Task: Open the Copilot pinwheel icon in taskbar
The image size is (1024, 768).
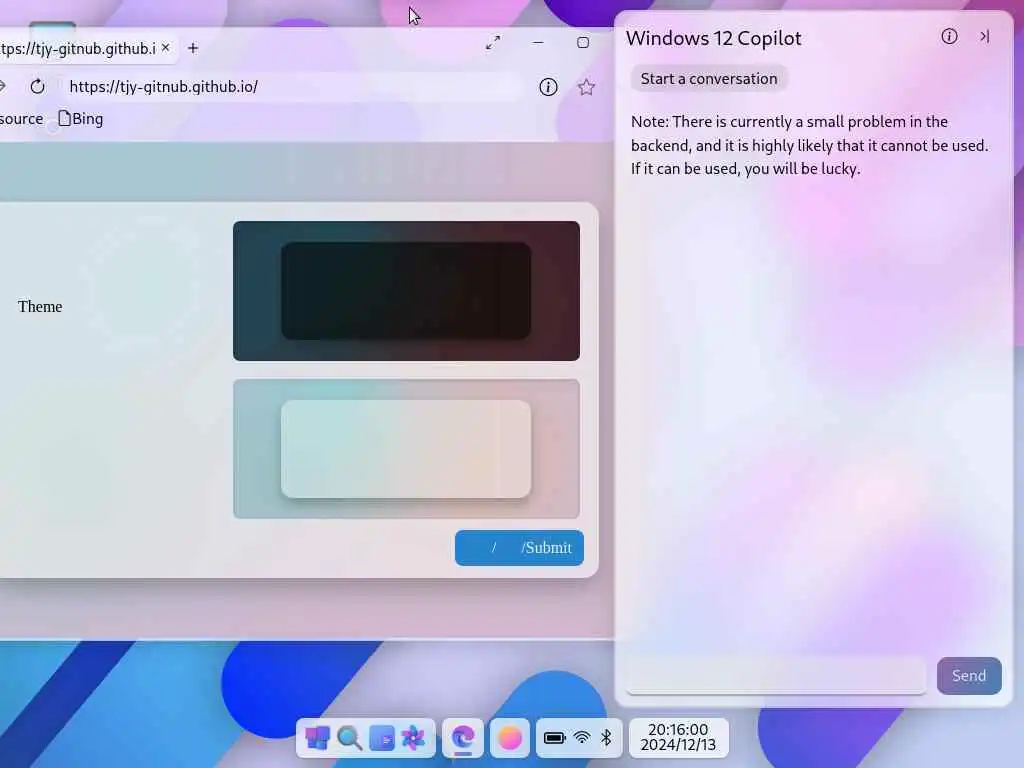Action: click(x=413, y=738)
